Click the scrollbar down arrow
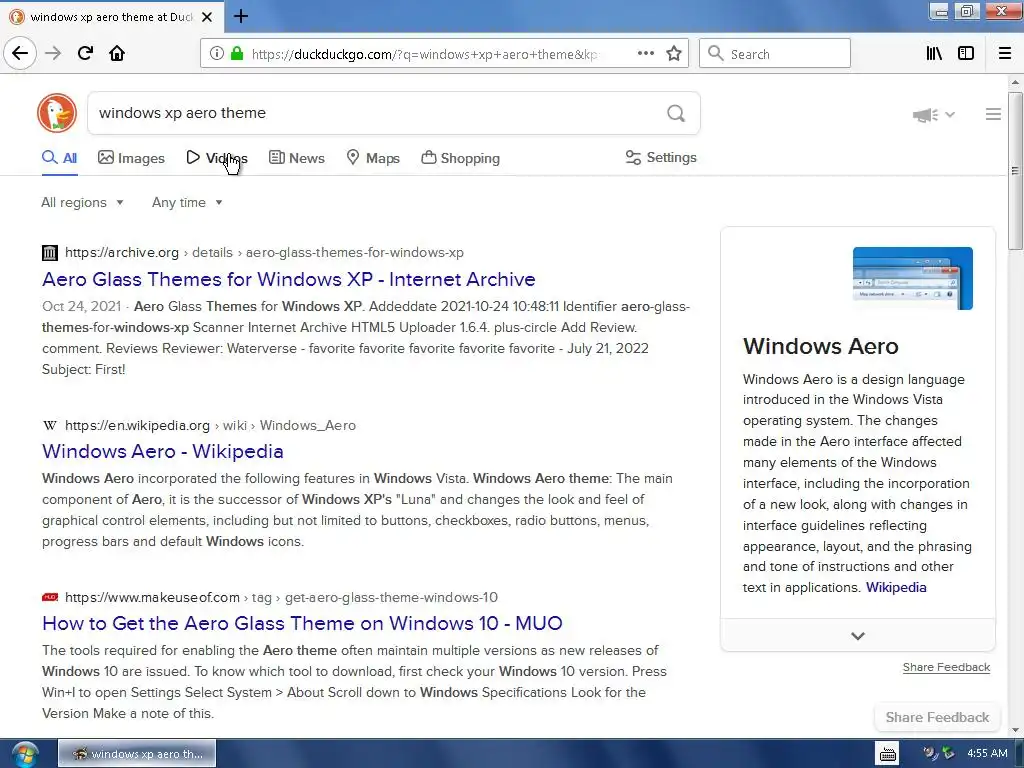The height and width of the screenshot is (768, 1024). tap(1014, 729)
